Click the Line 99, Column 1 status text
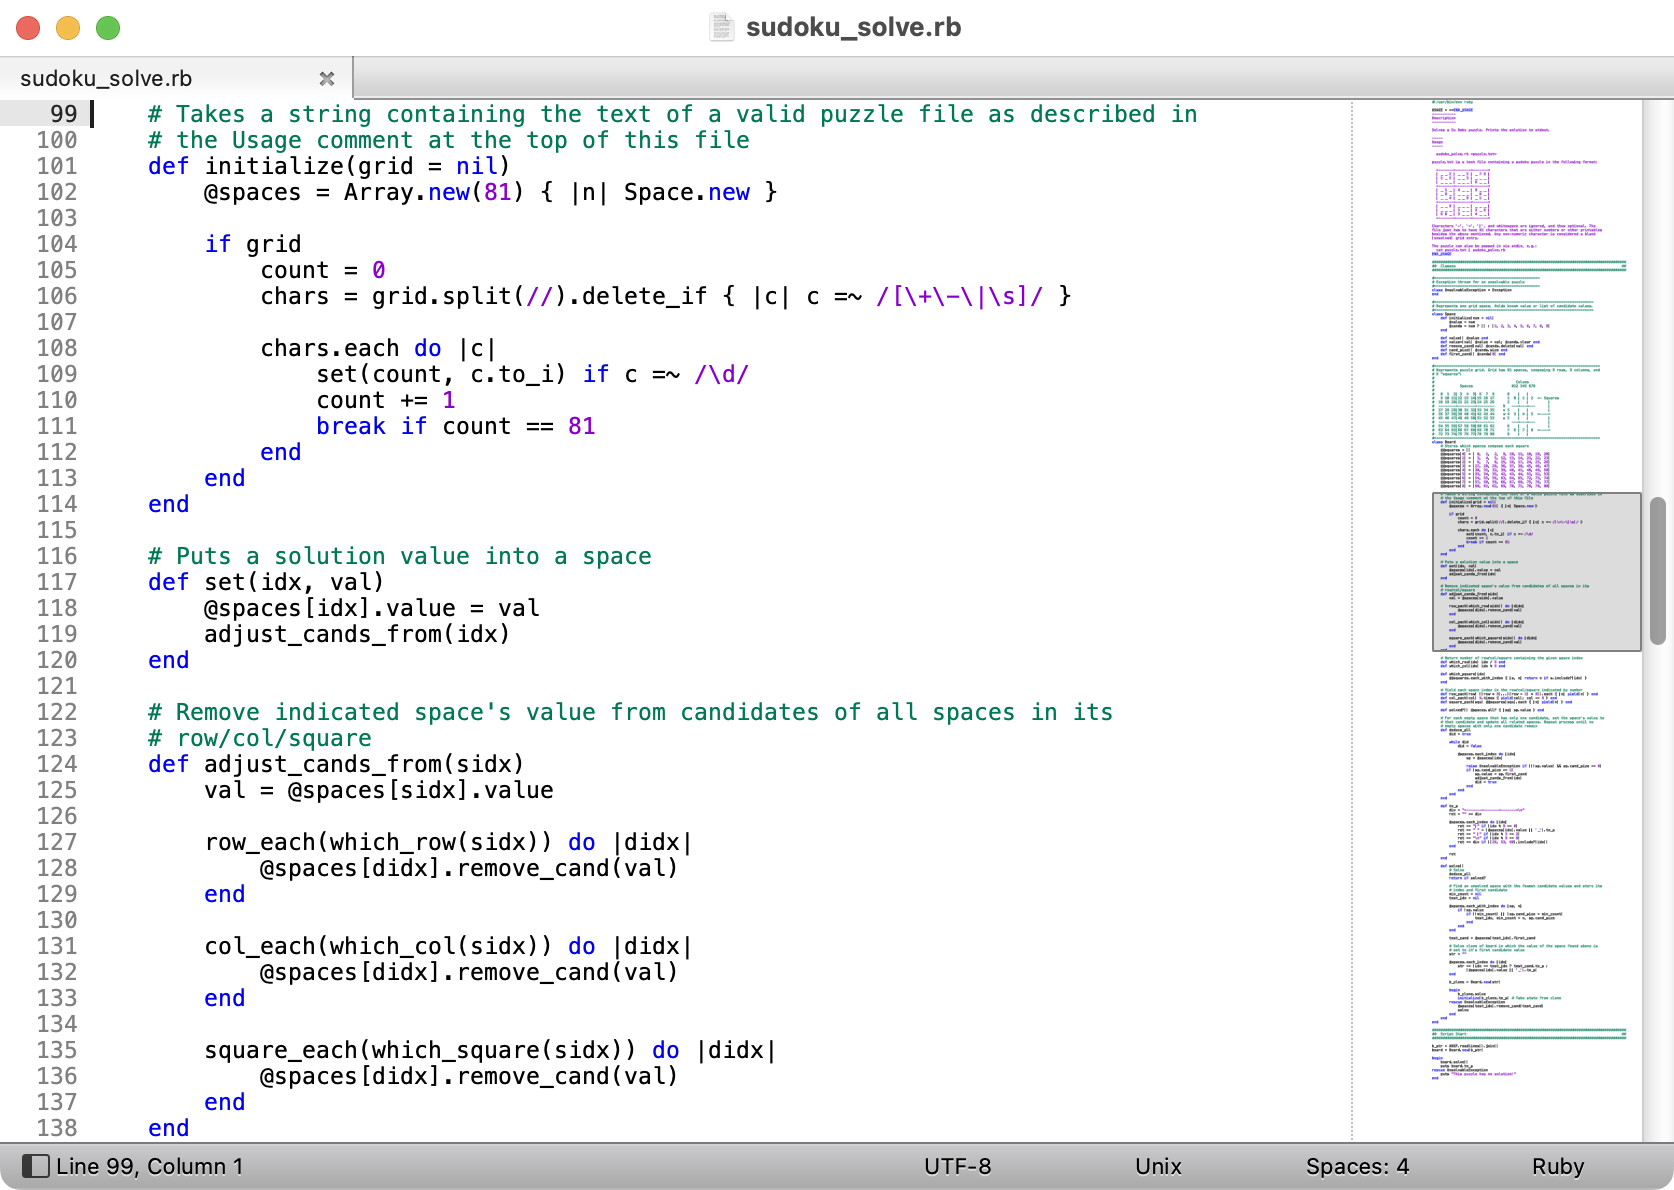 (x=150, y=1166)
